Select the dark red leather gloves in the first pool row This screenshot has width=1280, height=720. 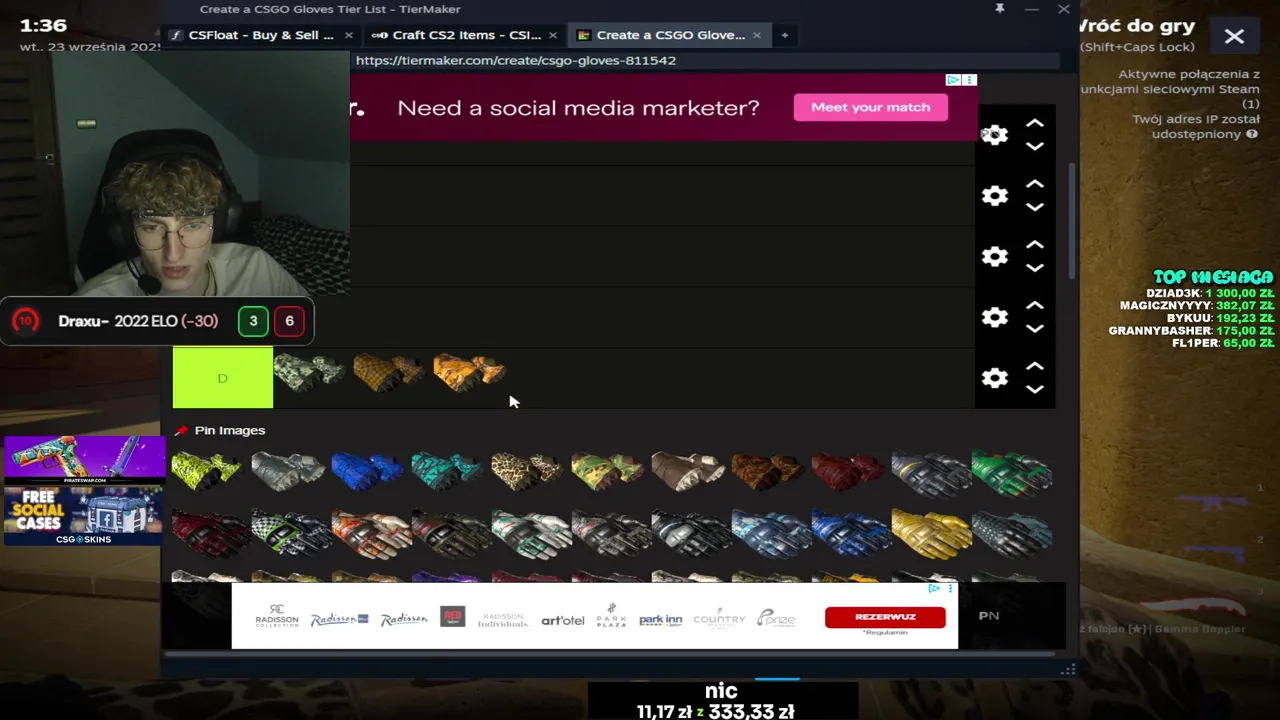(x=848, y=470)
